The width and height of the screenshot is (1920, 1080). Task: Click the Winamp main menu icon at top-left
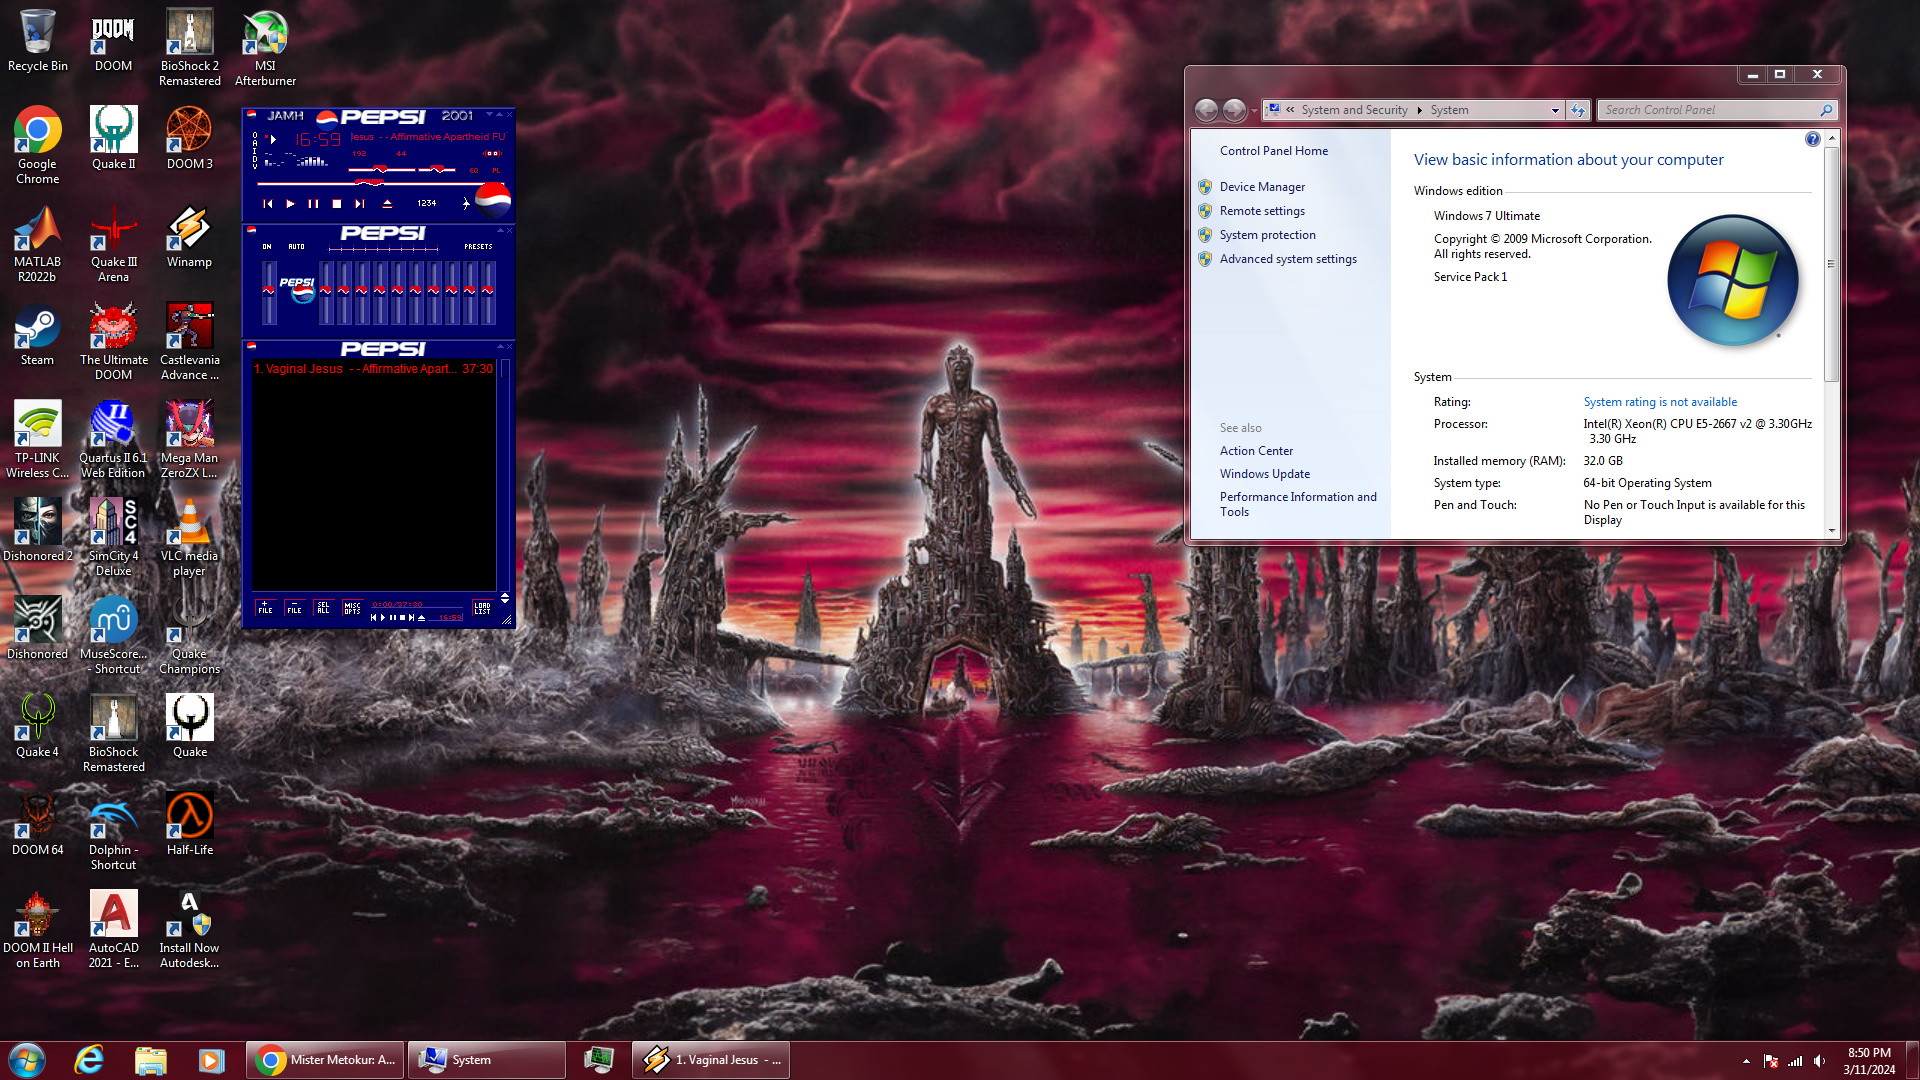252,114
